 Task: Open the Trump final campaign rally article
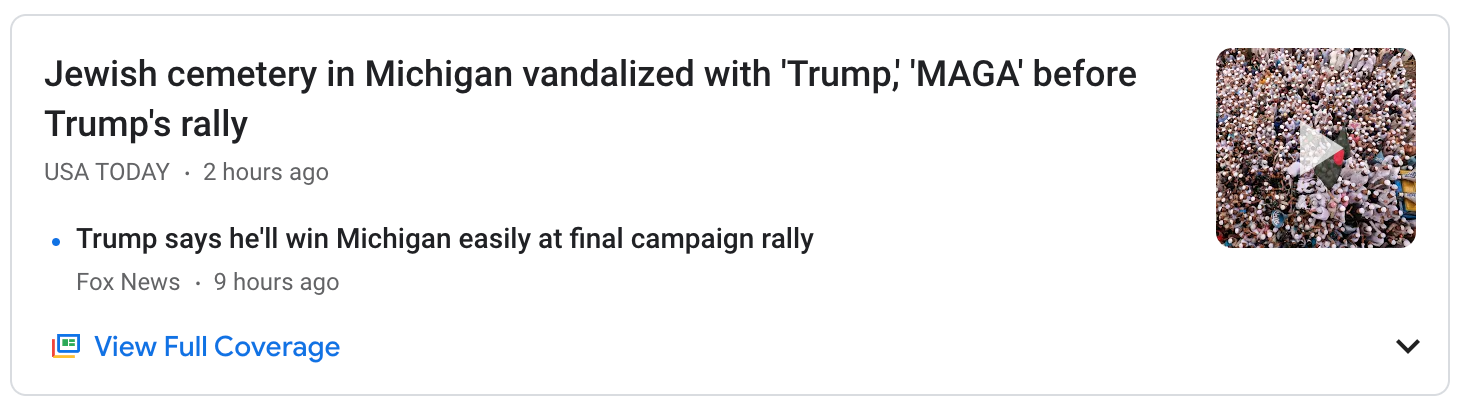tap(444, 240)
